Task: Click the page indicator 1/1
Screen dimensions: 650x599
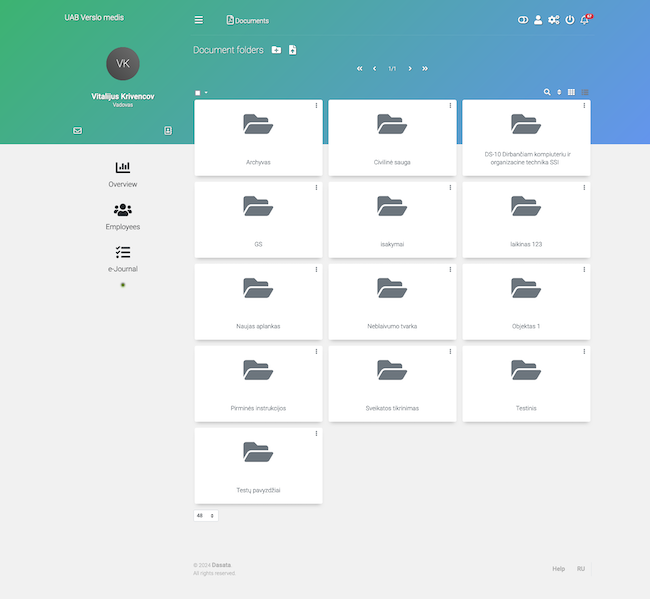Action: (x=392, y=69)
